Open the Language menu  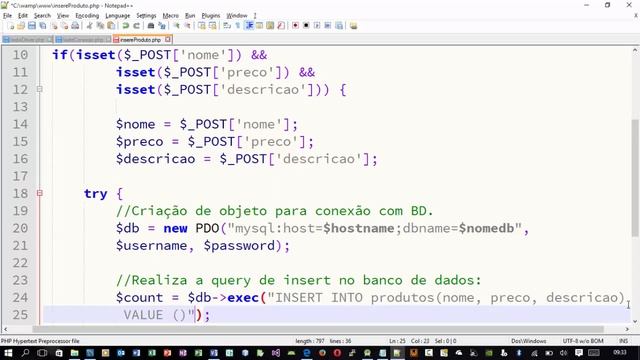(118, 16)
